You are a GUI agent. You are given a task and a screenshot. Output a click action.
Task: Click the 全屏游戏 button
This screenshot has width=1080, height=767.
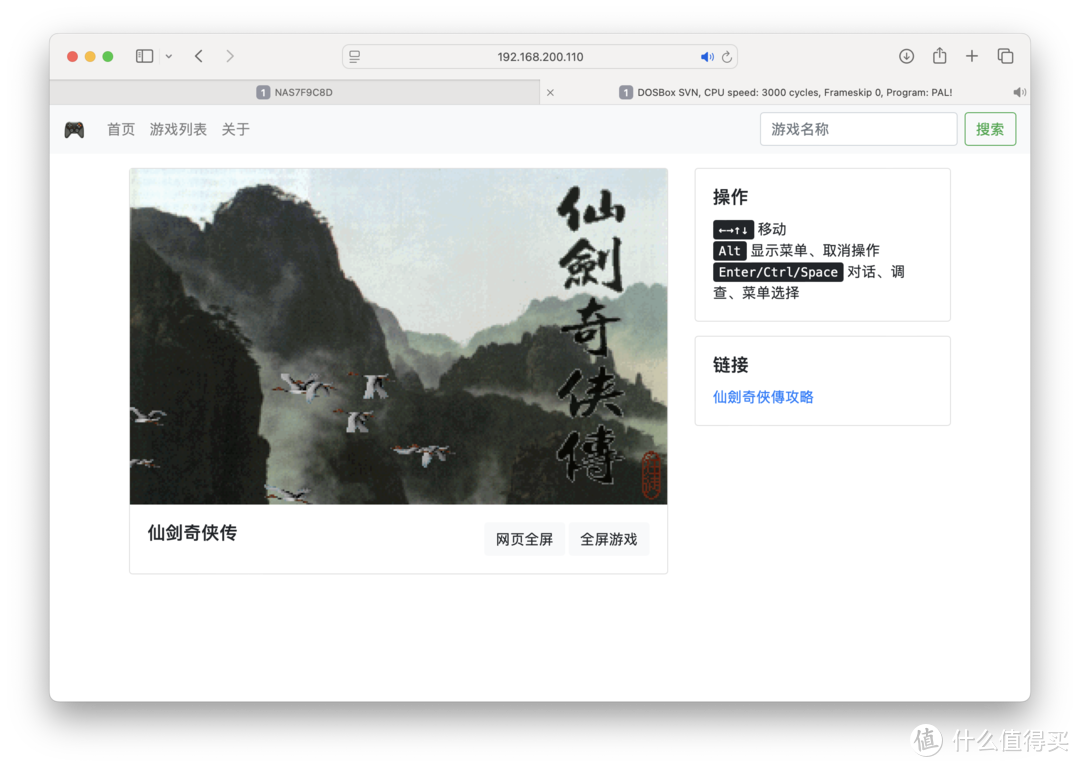point(609,538)
